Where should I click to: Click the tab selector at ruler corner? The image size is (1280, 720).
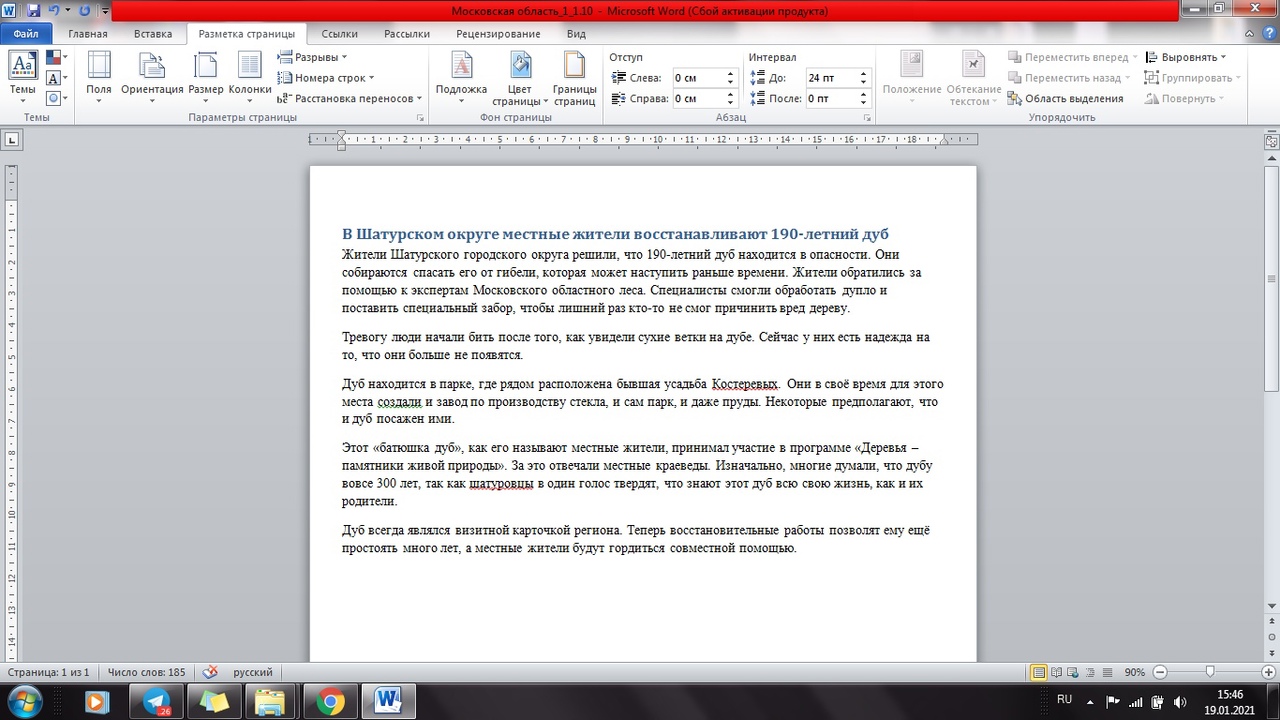[x=12, y=140]
